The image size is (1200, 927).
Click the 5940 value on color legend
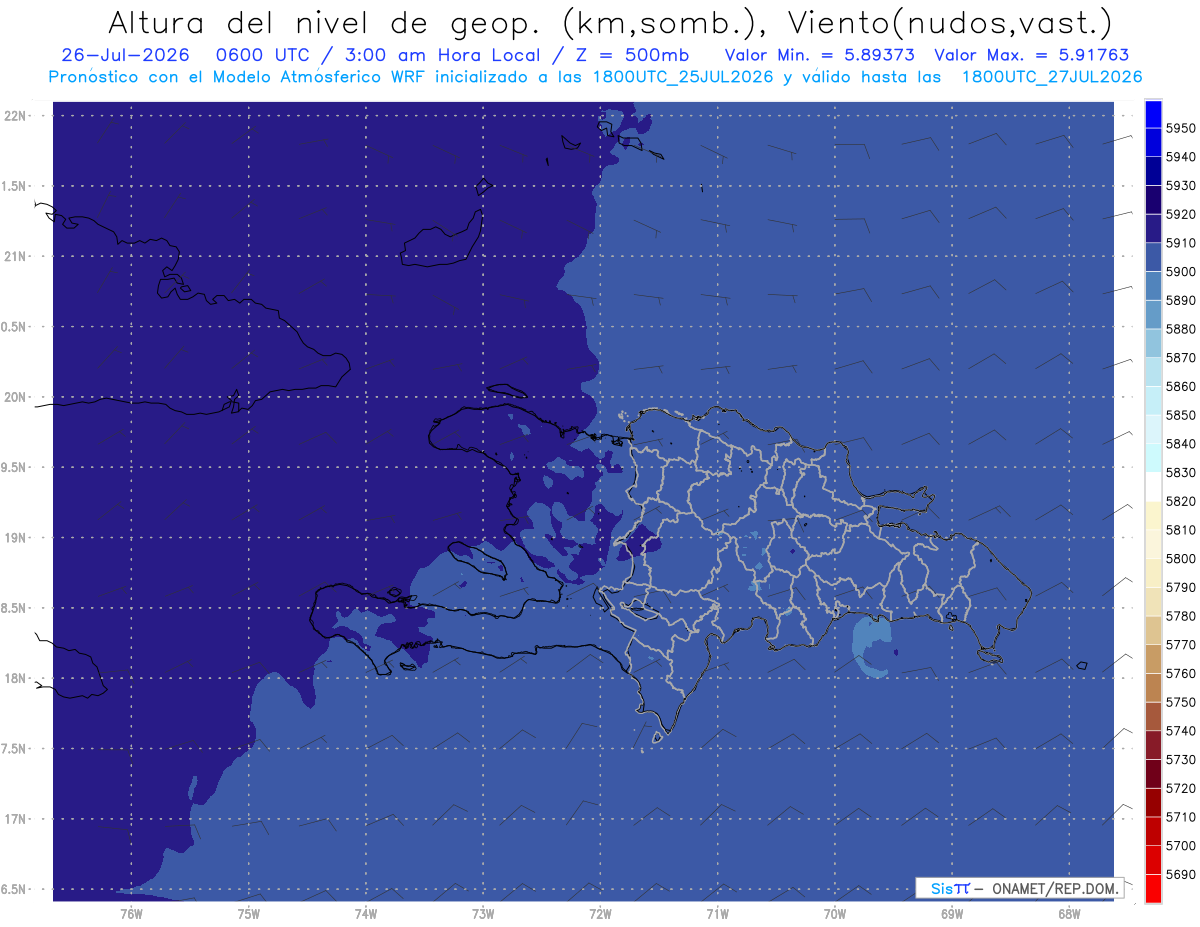[1181, 157]
